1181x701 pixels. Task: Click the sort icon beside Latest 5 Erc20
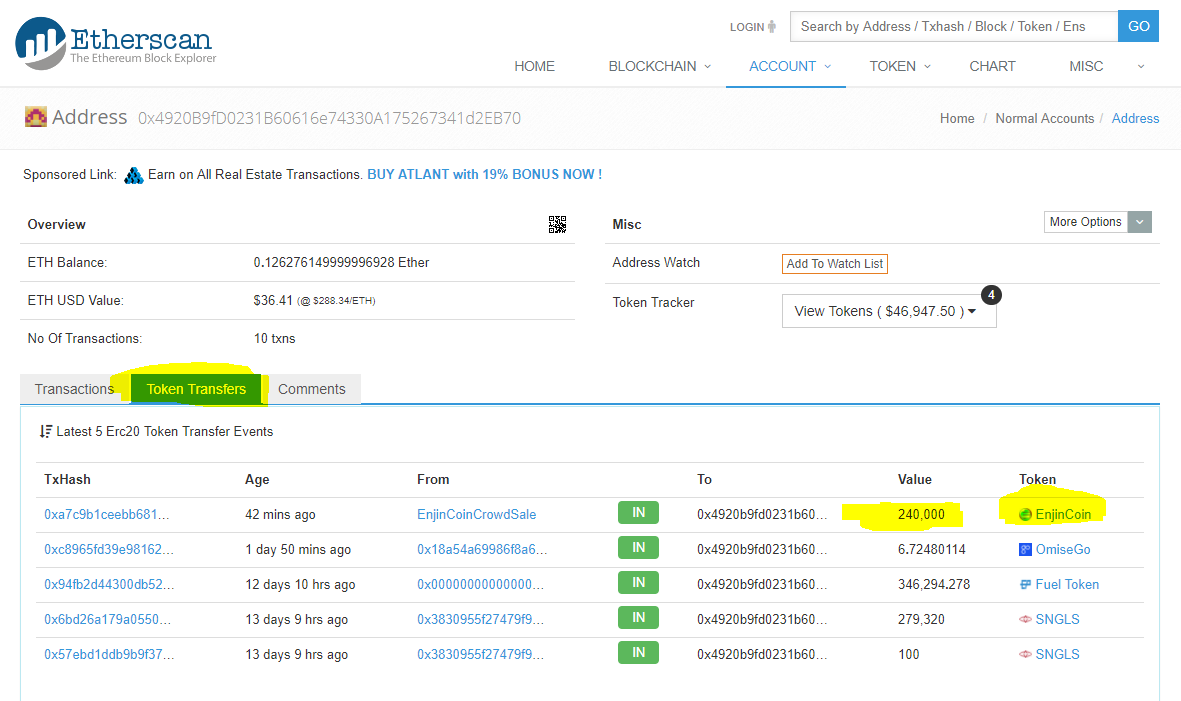46,431
